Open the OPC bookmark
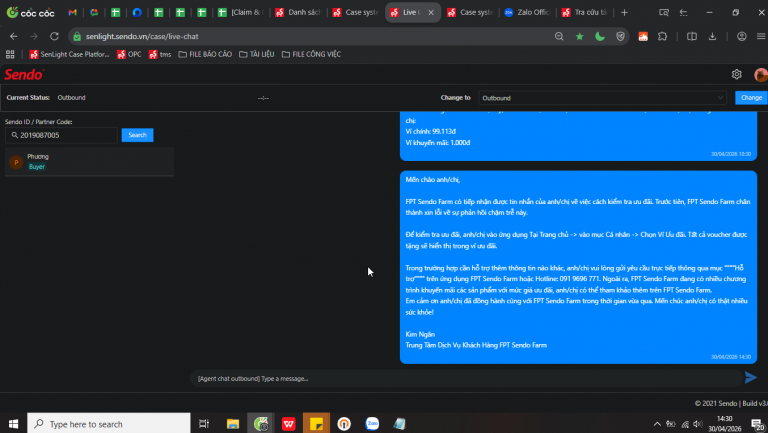 [x=129, y=54]
